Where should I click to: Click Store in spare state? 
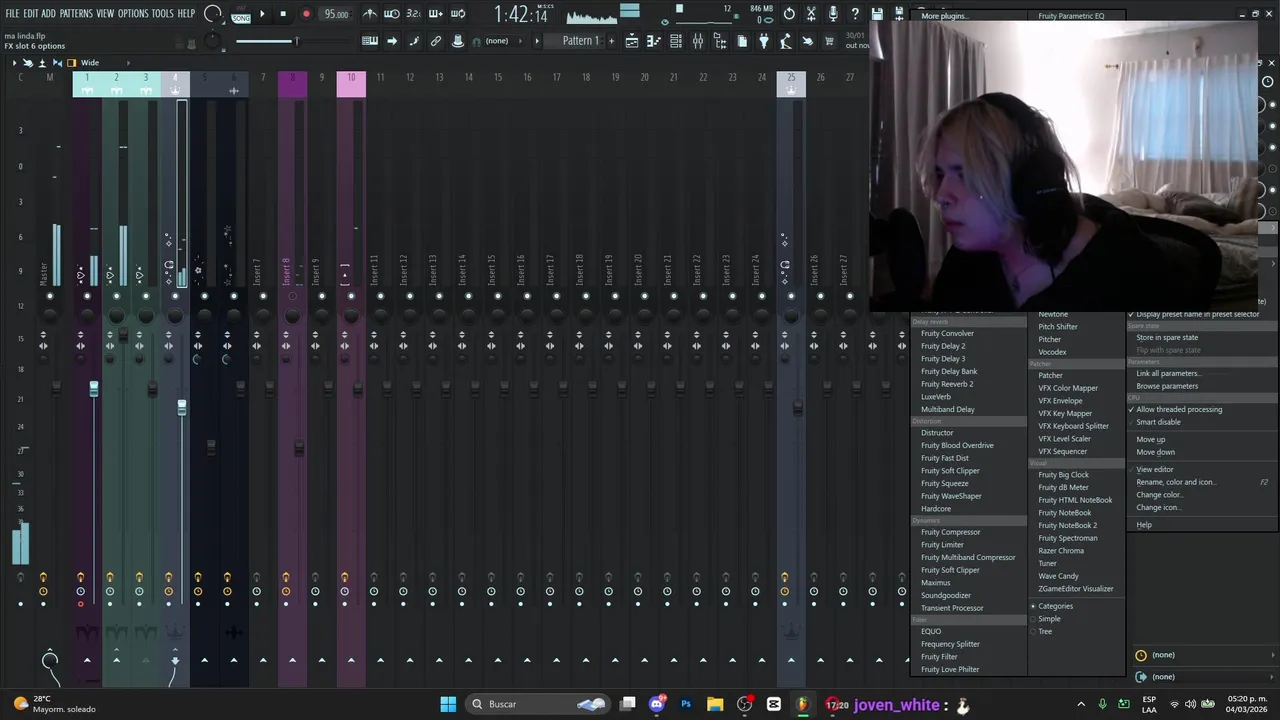[1167, 338]
